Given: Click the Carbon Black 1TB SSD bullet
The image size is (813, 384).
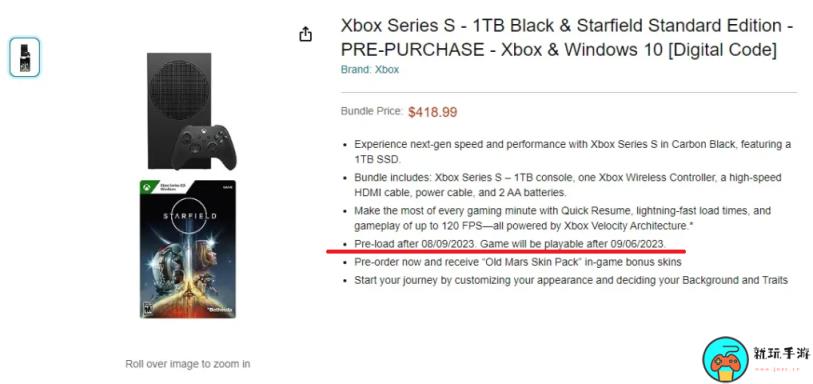Looking at the screenshot, I should [x=572, y=151].
